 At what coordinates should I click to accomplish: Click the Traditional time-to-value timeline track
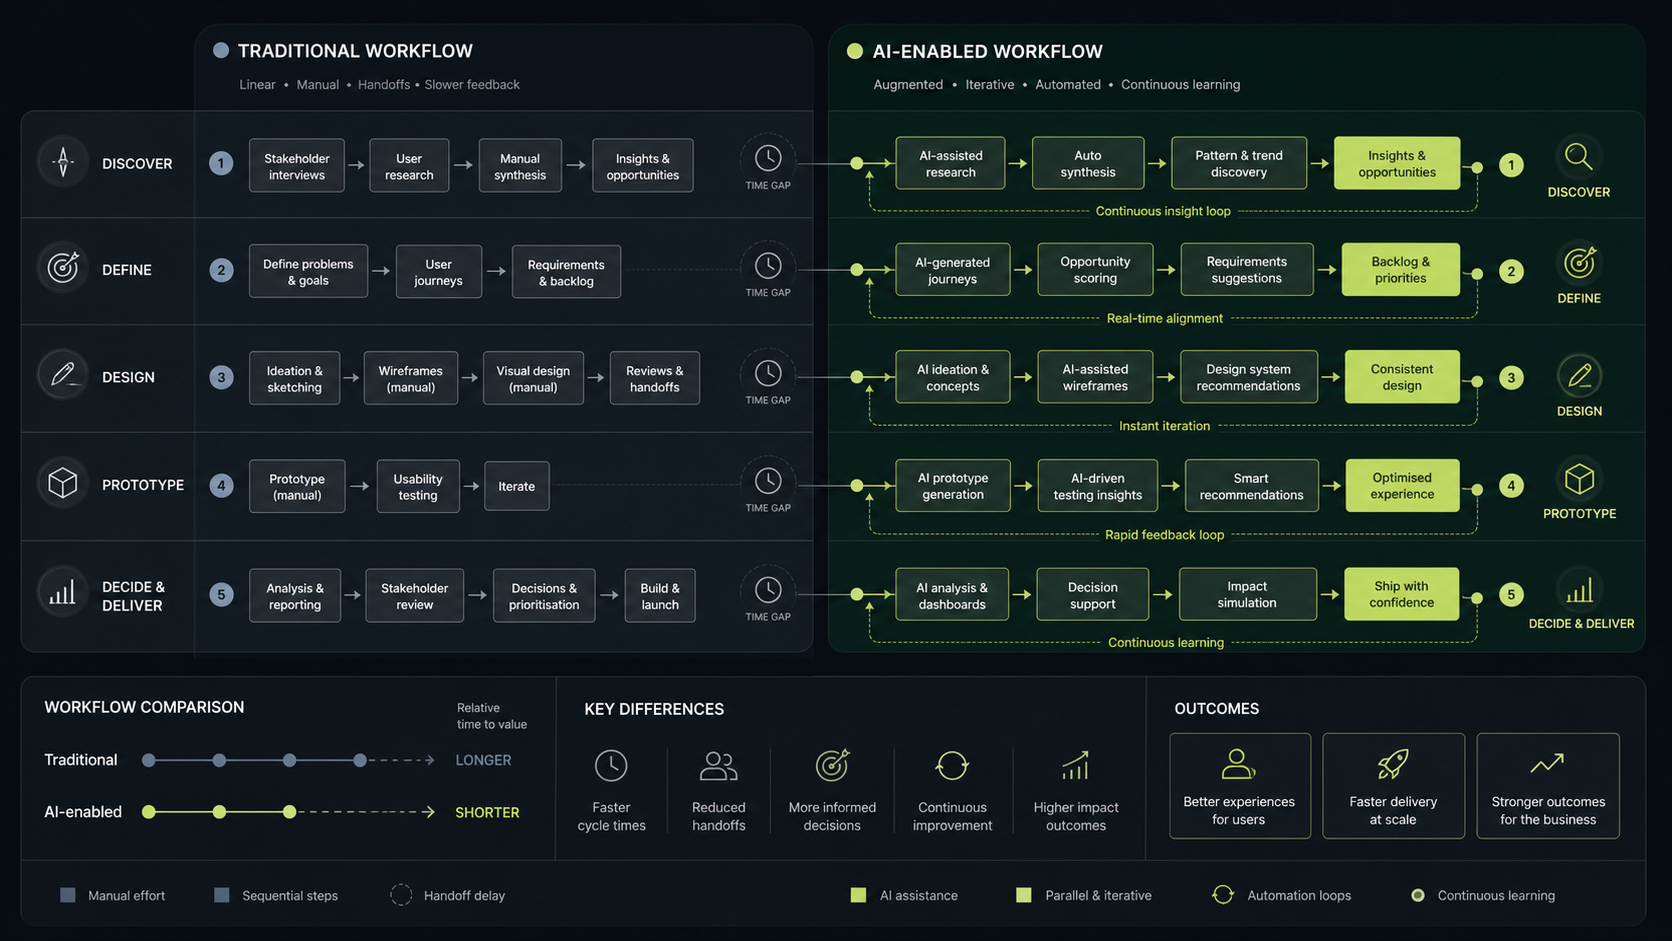click(x=289, y=760)
